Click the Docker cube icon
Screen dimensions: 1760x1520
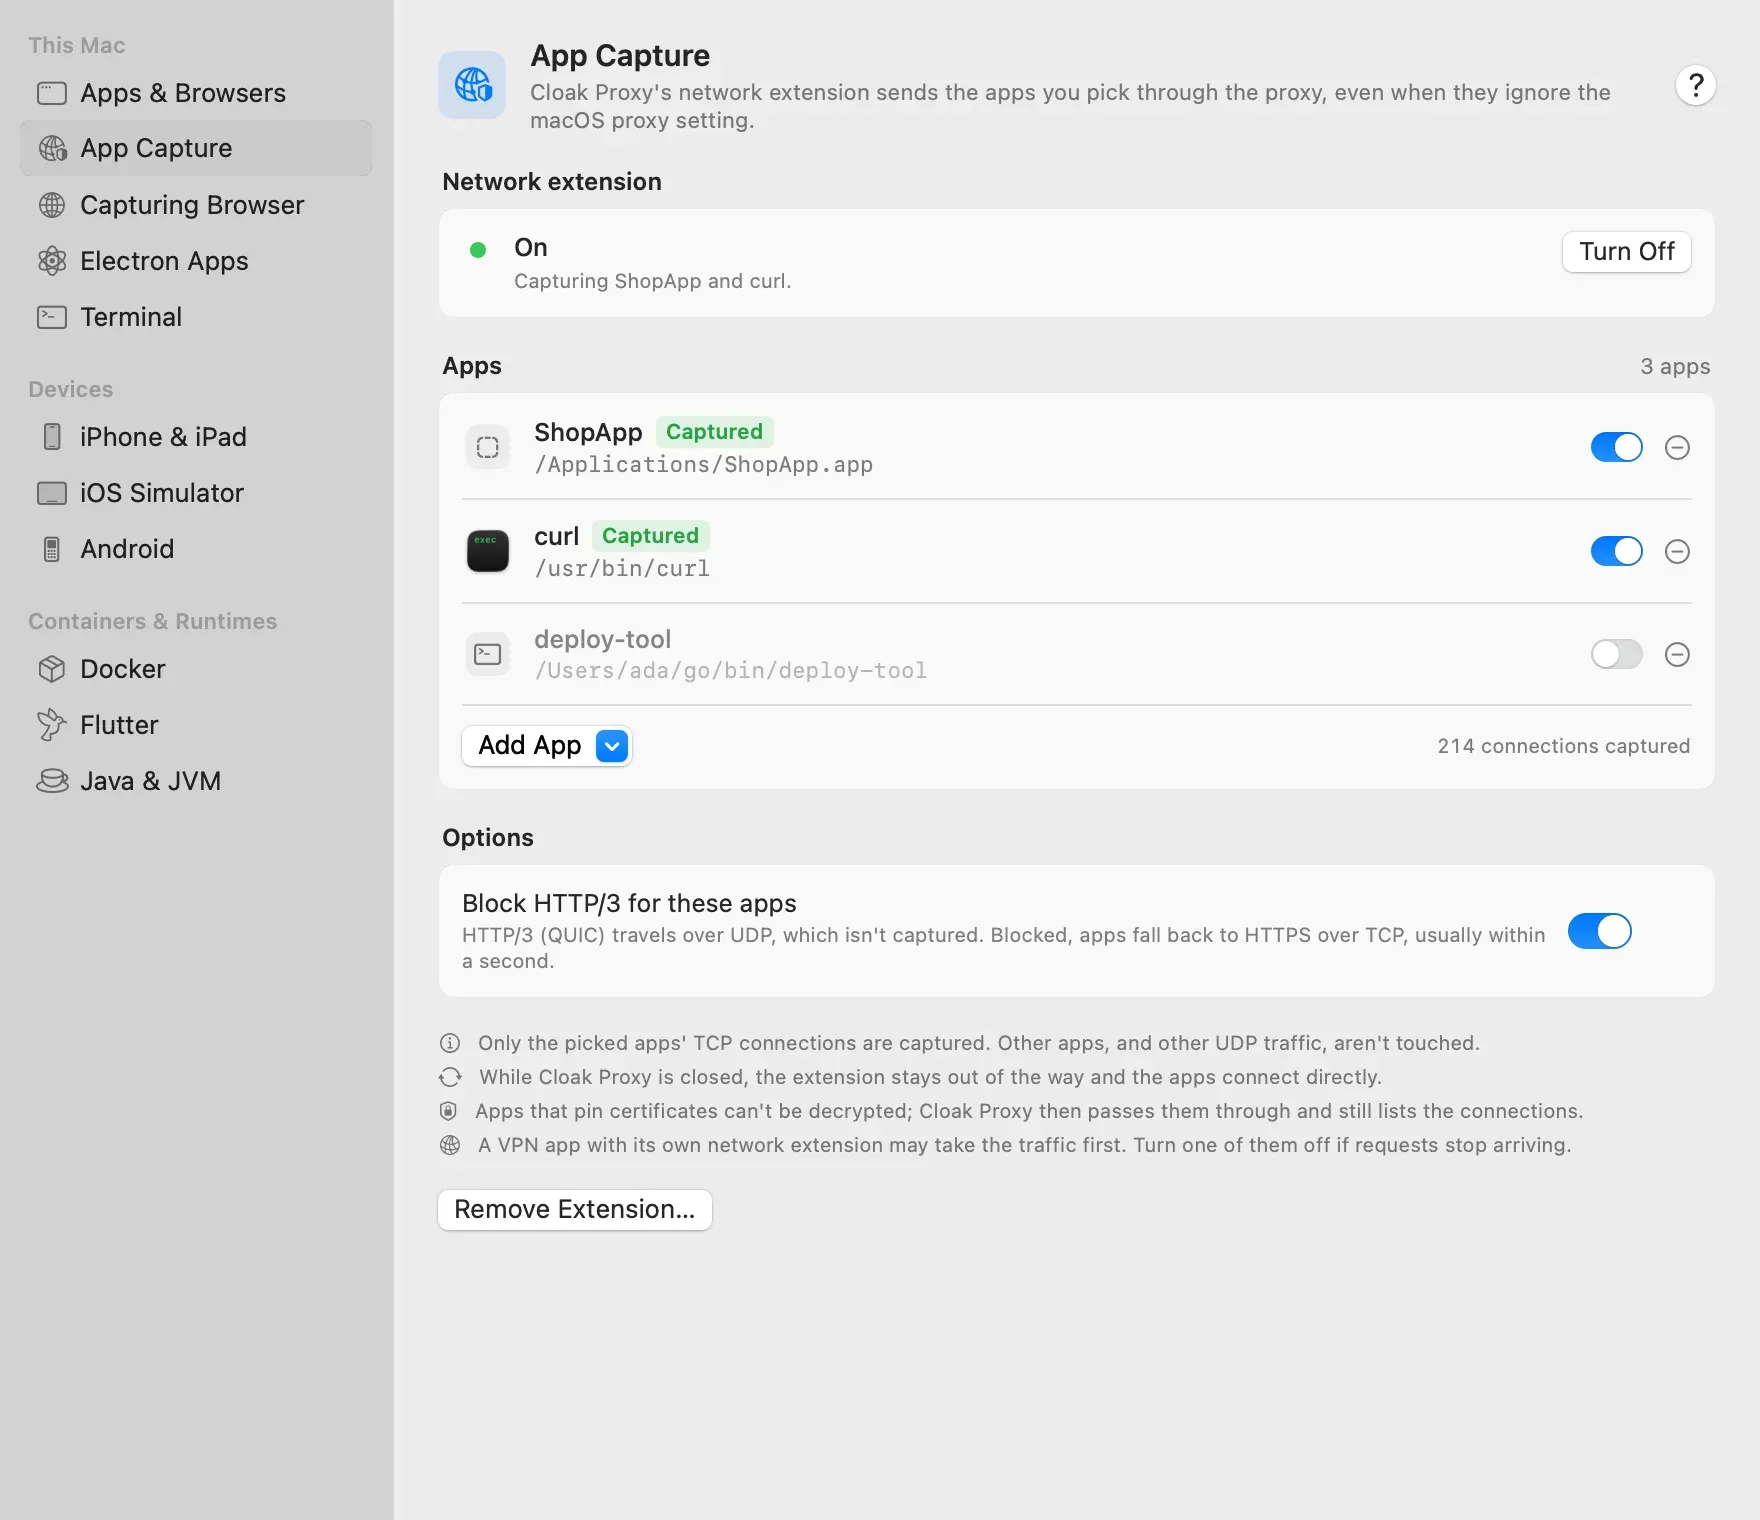[x=52, y=669]
